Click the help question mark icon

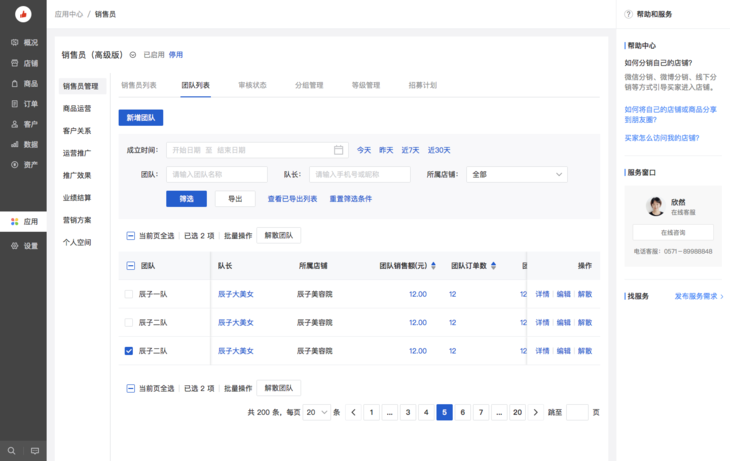[x=628, y=15]
